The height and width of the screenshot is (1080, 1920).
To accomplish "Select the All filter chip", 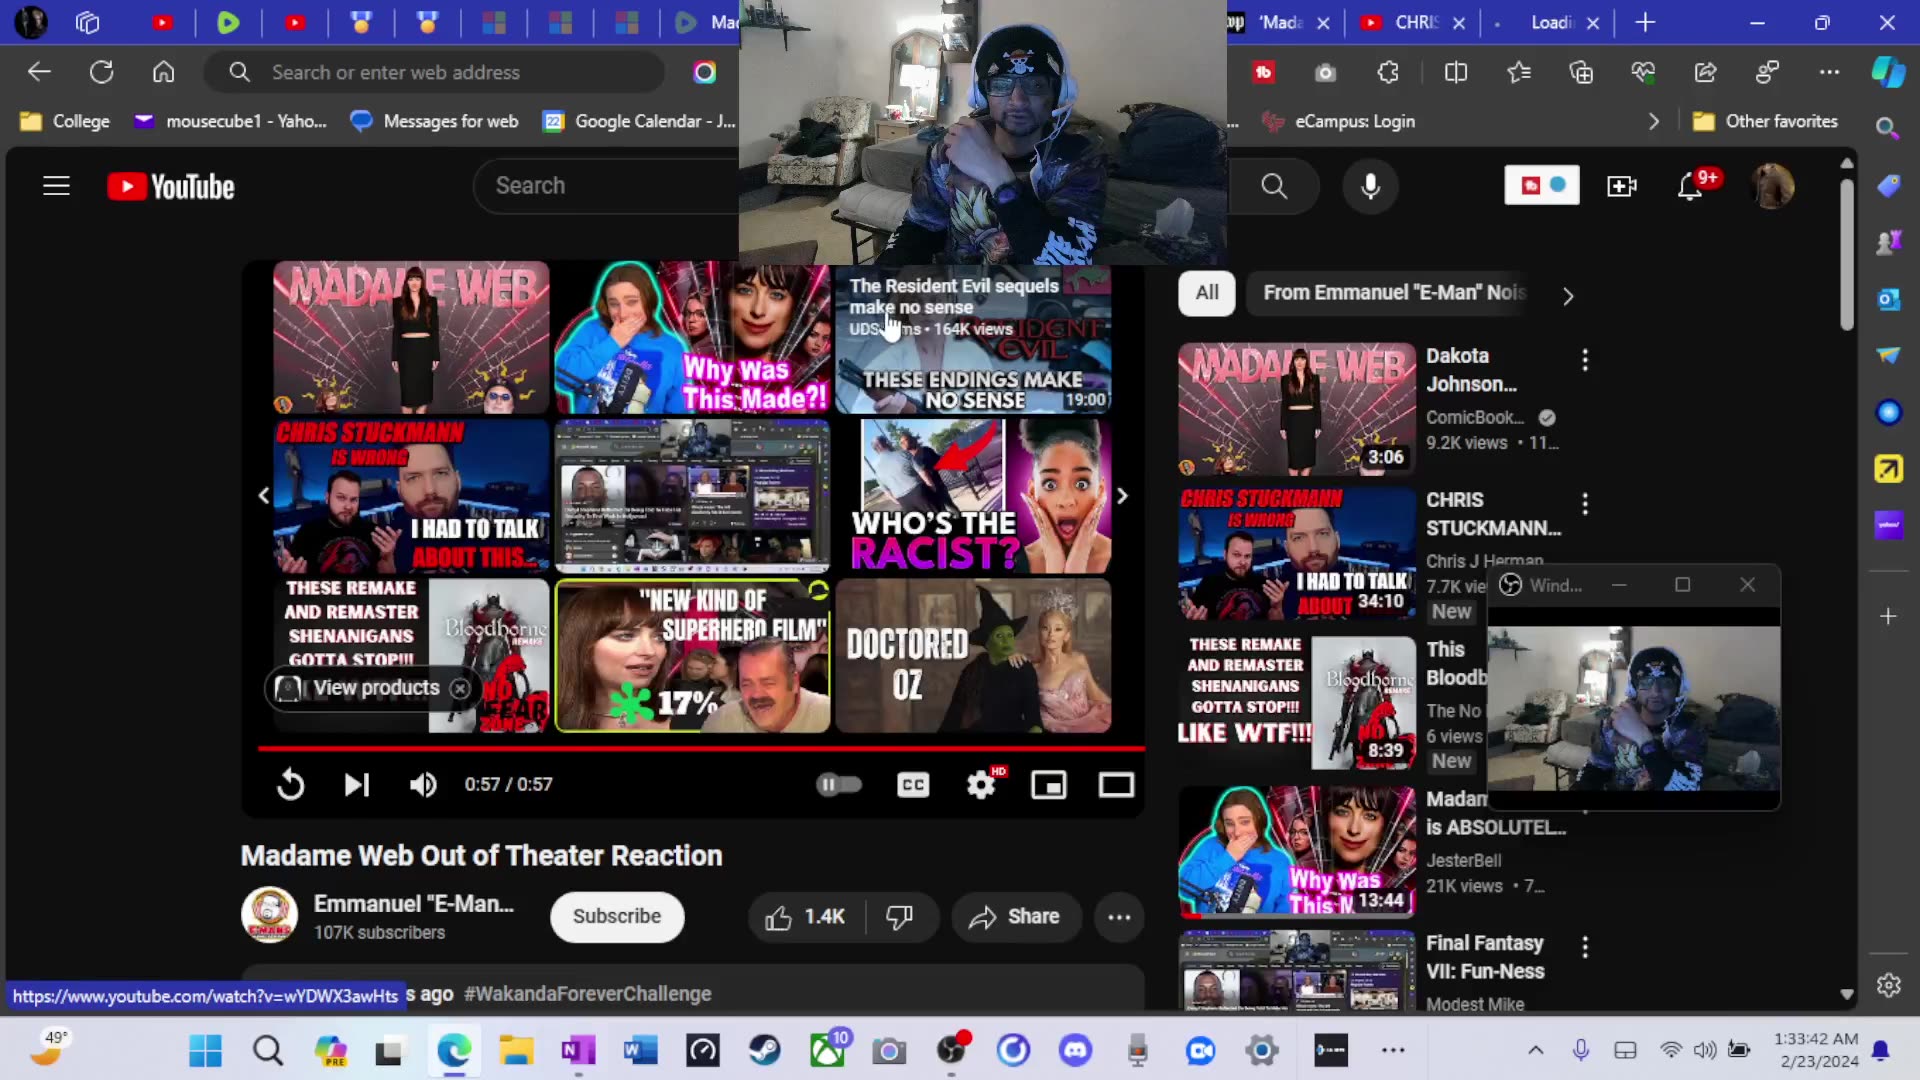I will [x=1207, y=293].
